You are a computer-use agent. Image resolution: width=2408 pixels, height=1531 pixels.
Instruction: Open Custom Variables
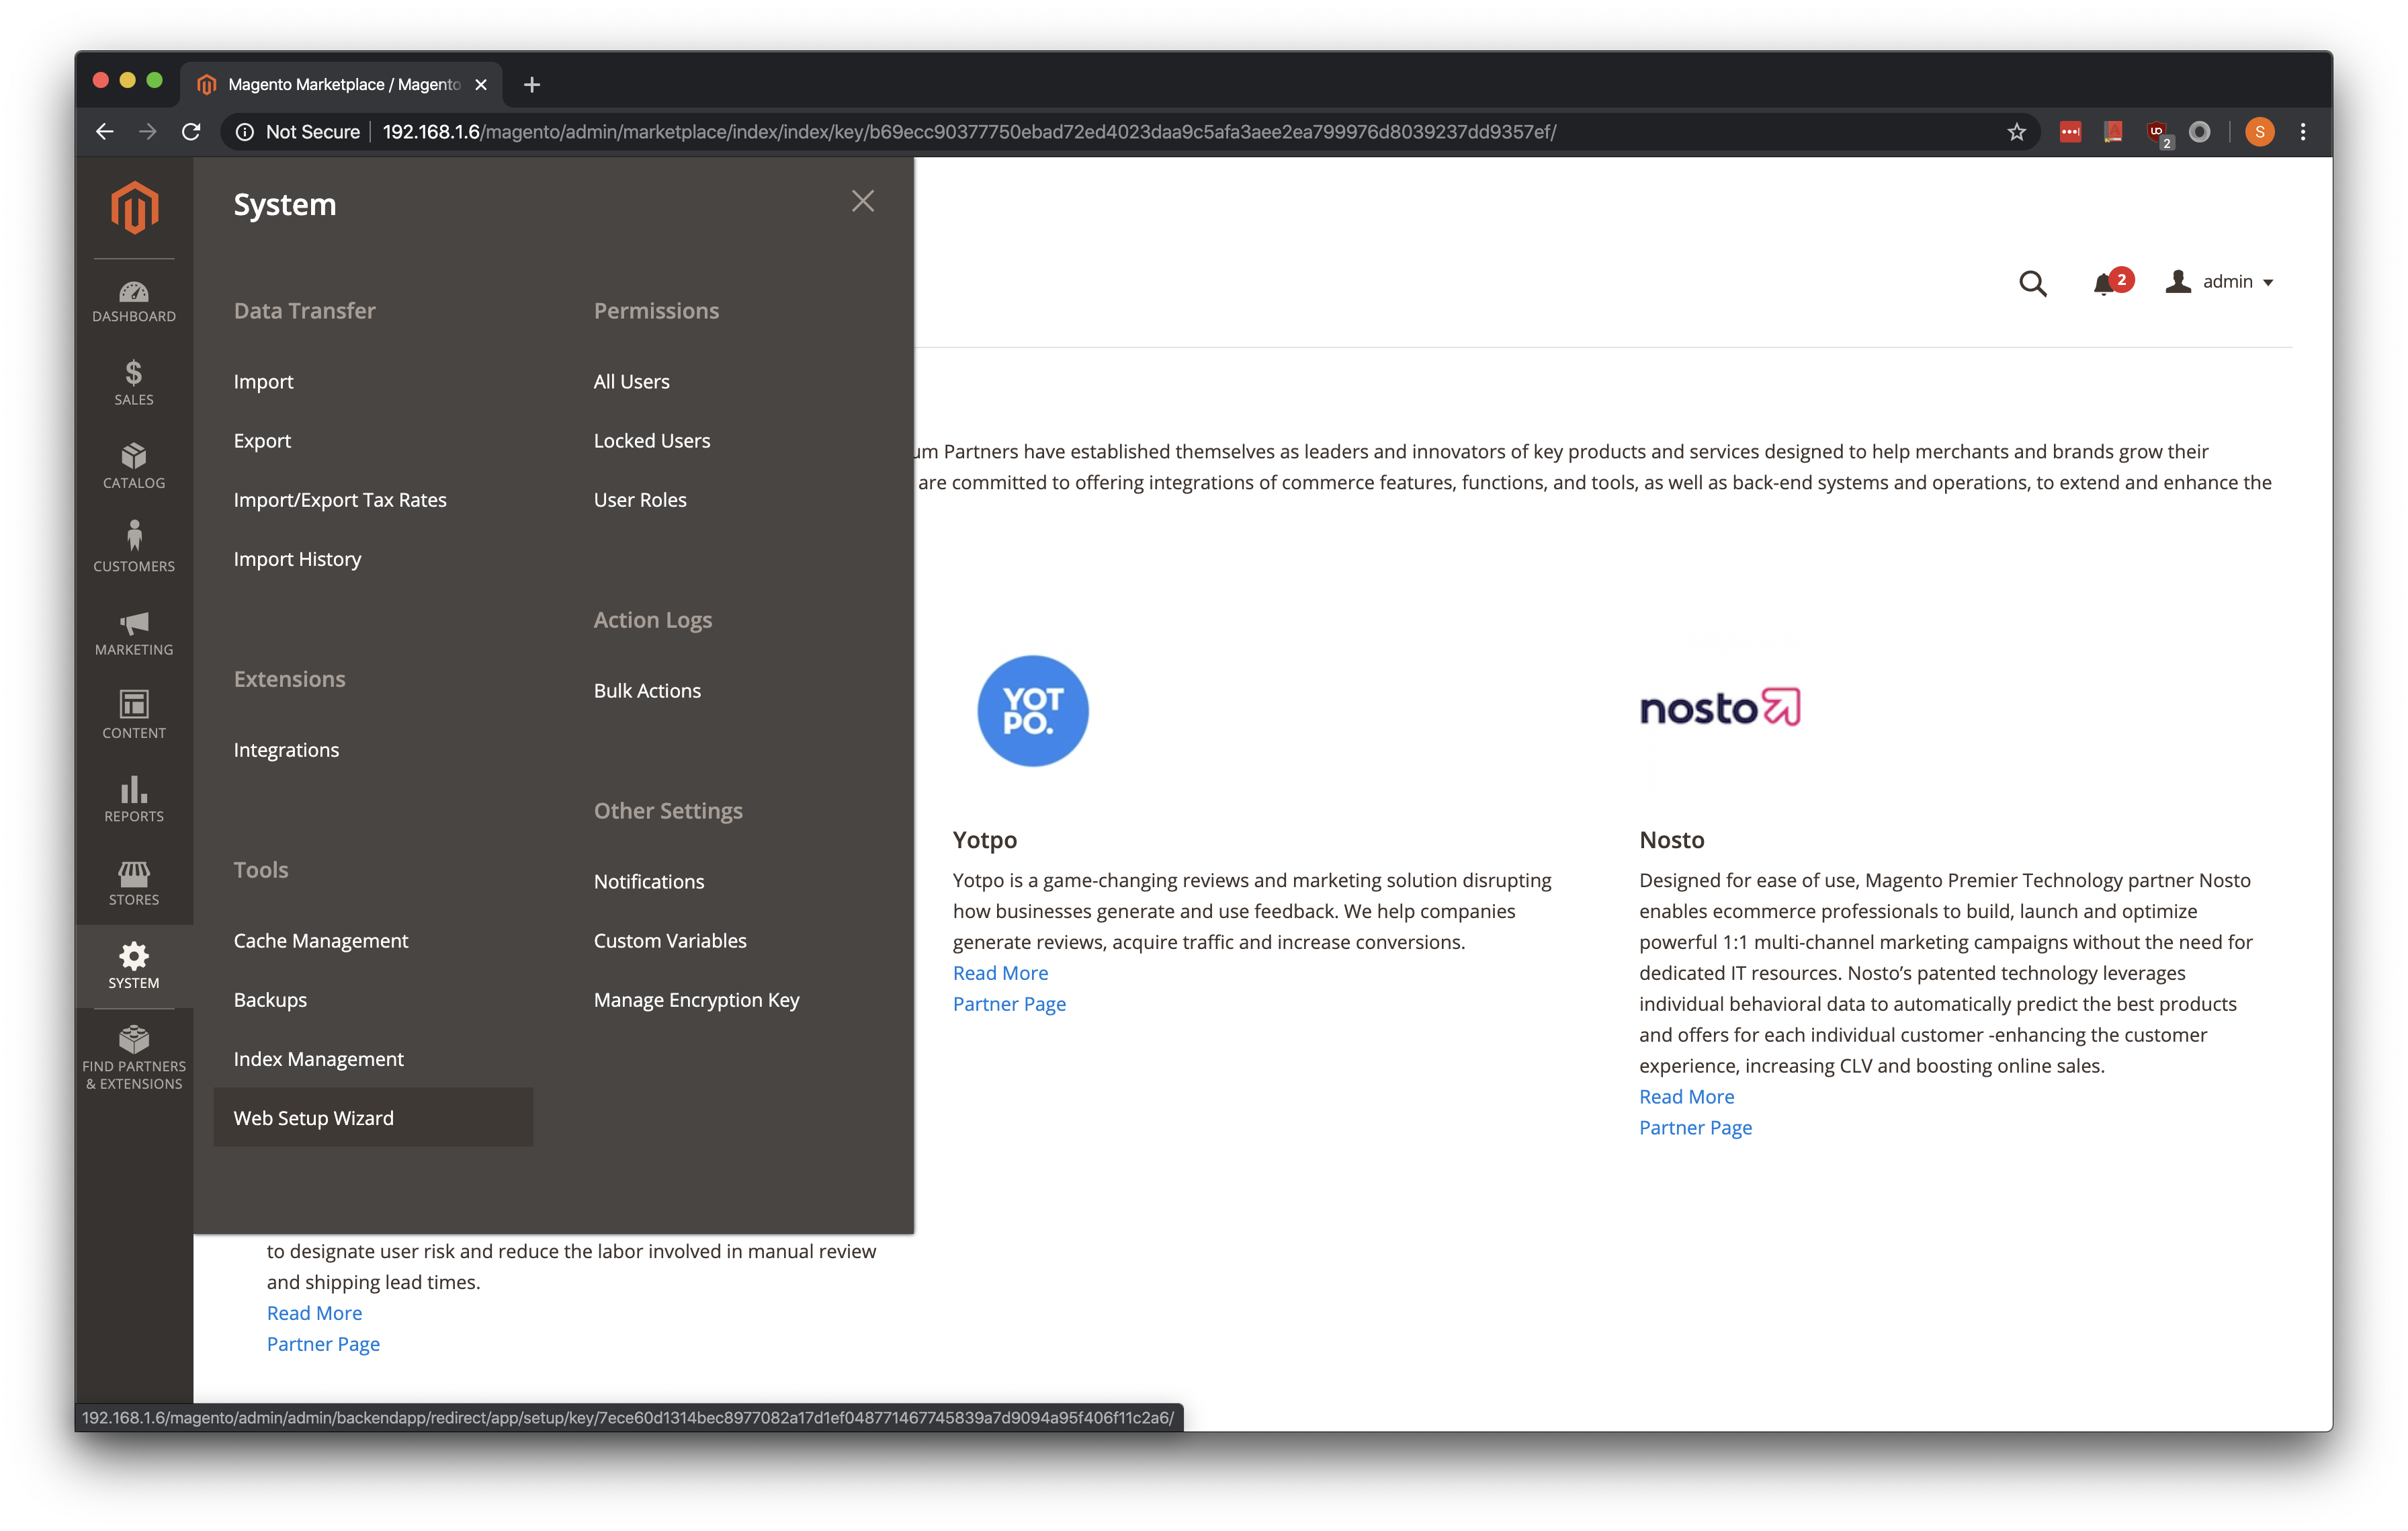click(670, 940)
